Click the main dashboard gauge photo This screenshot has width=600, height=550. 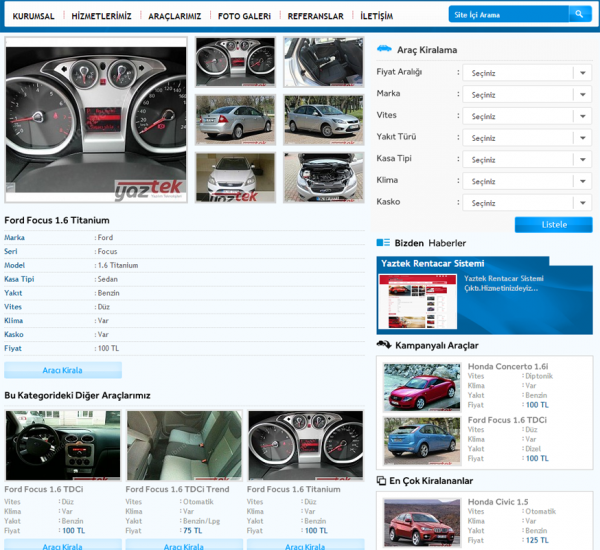click(x=96, y=120)
